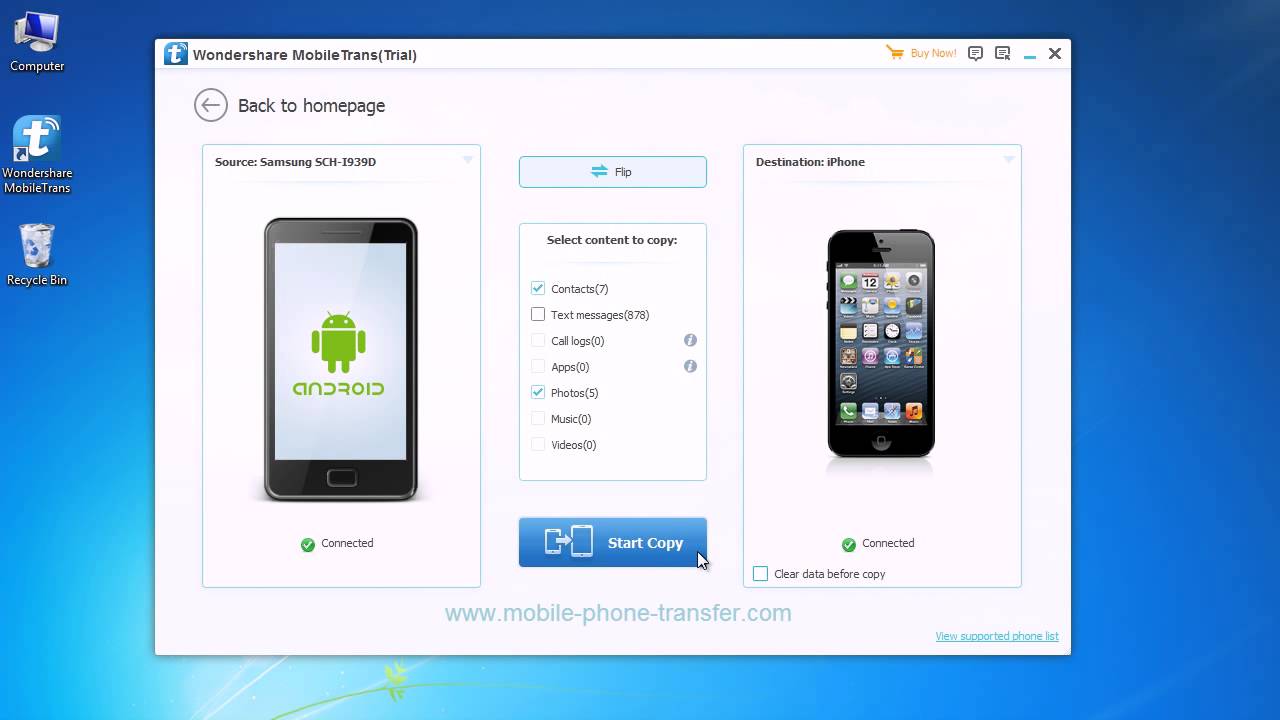Click Destination: iPhone label

click(x=810, y=162)
